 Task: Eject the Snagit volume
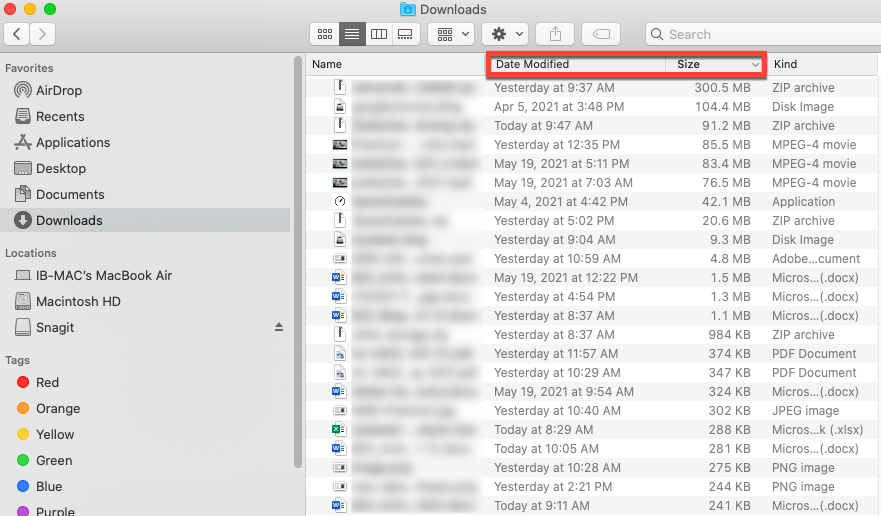pyautogui.click(x=279, y=327)
